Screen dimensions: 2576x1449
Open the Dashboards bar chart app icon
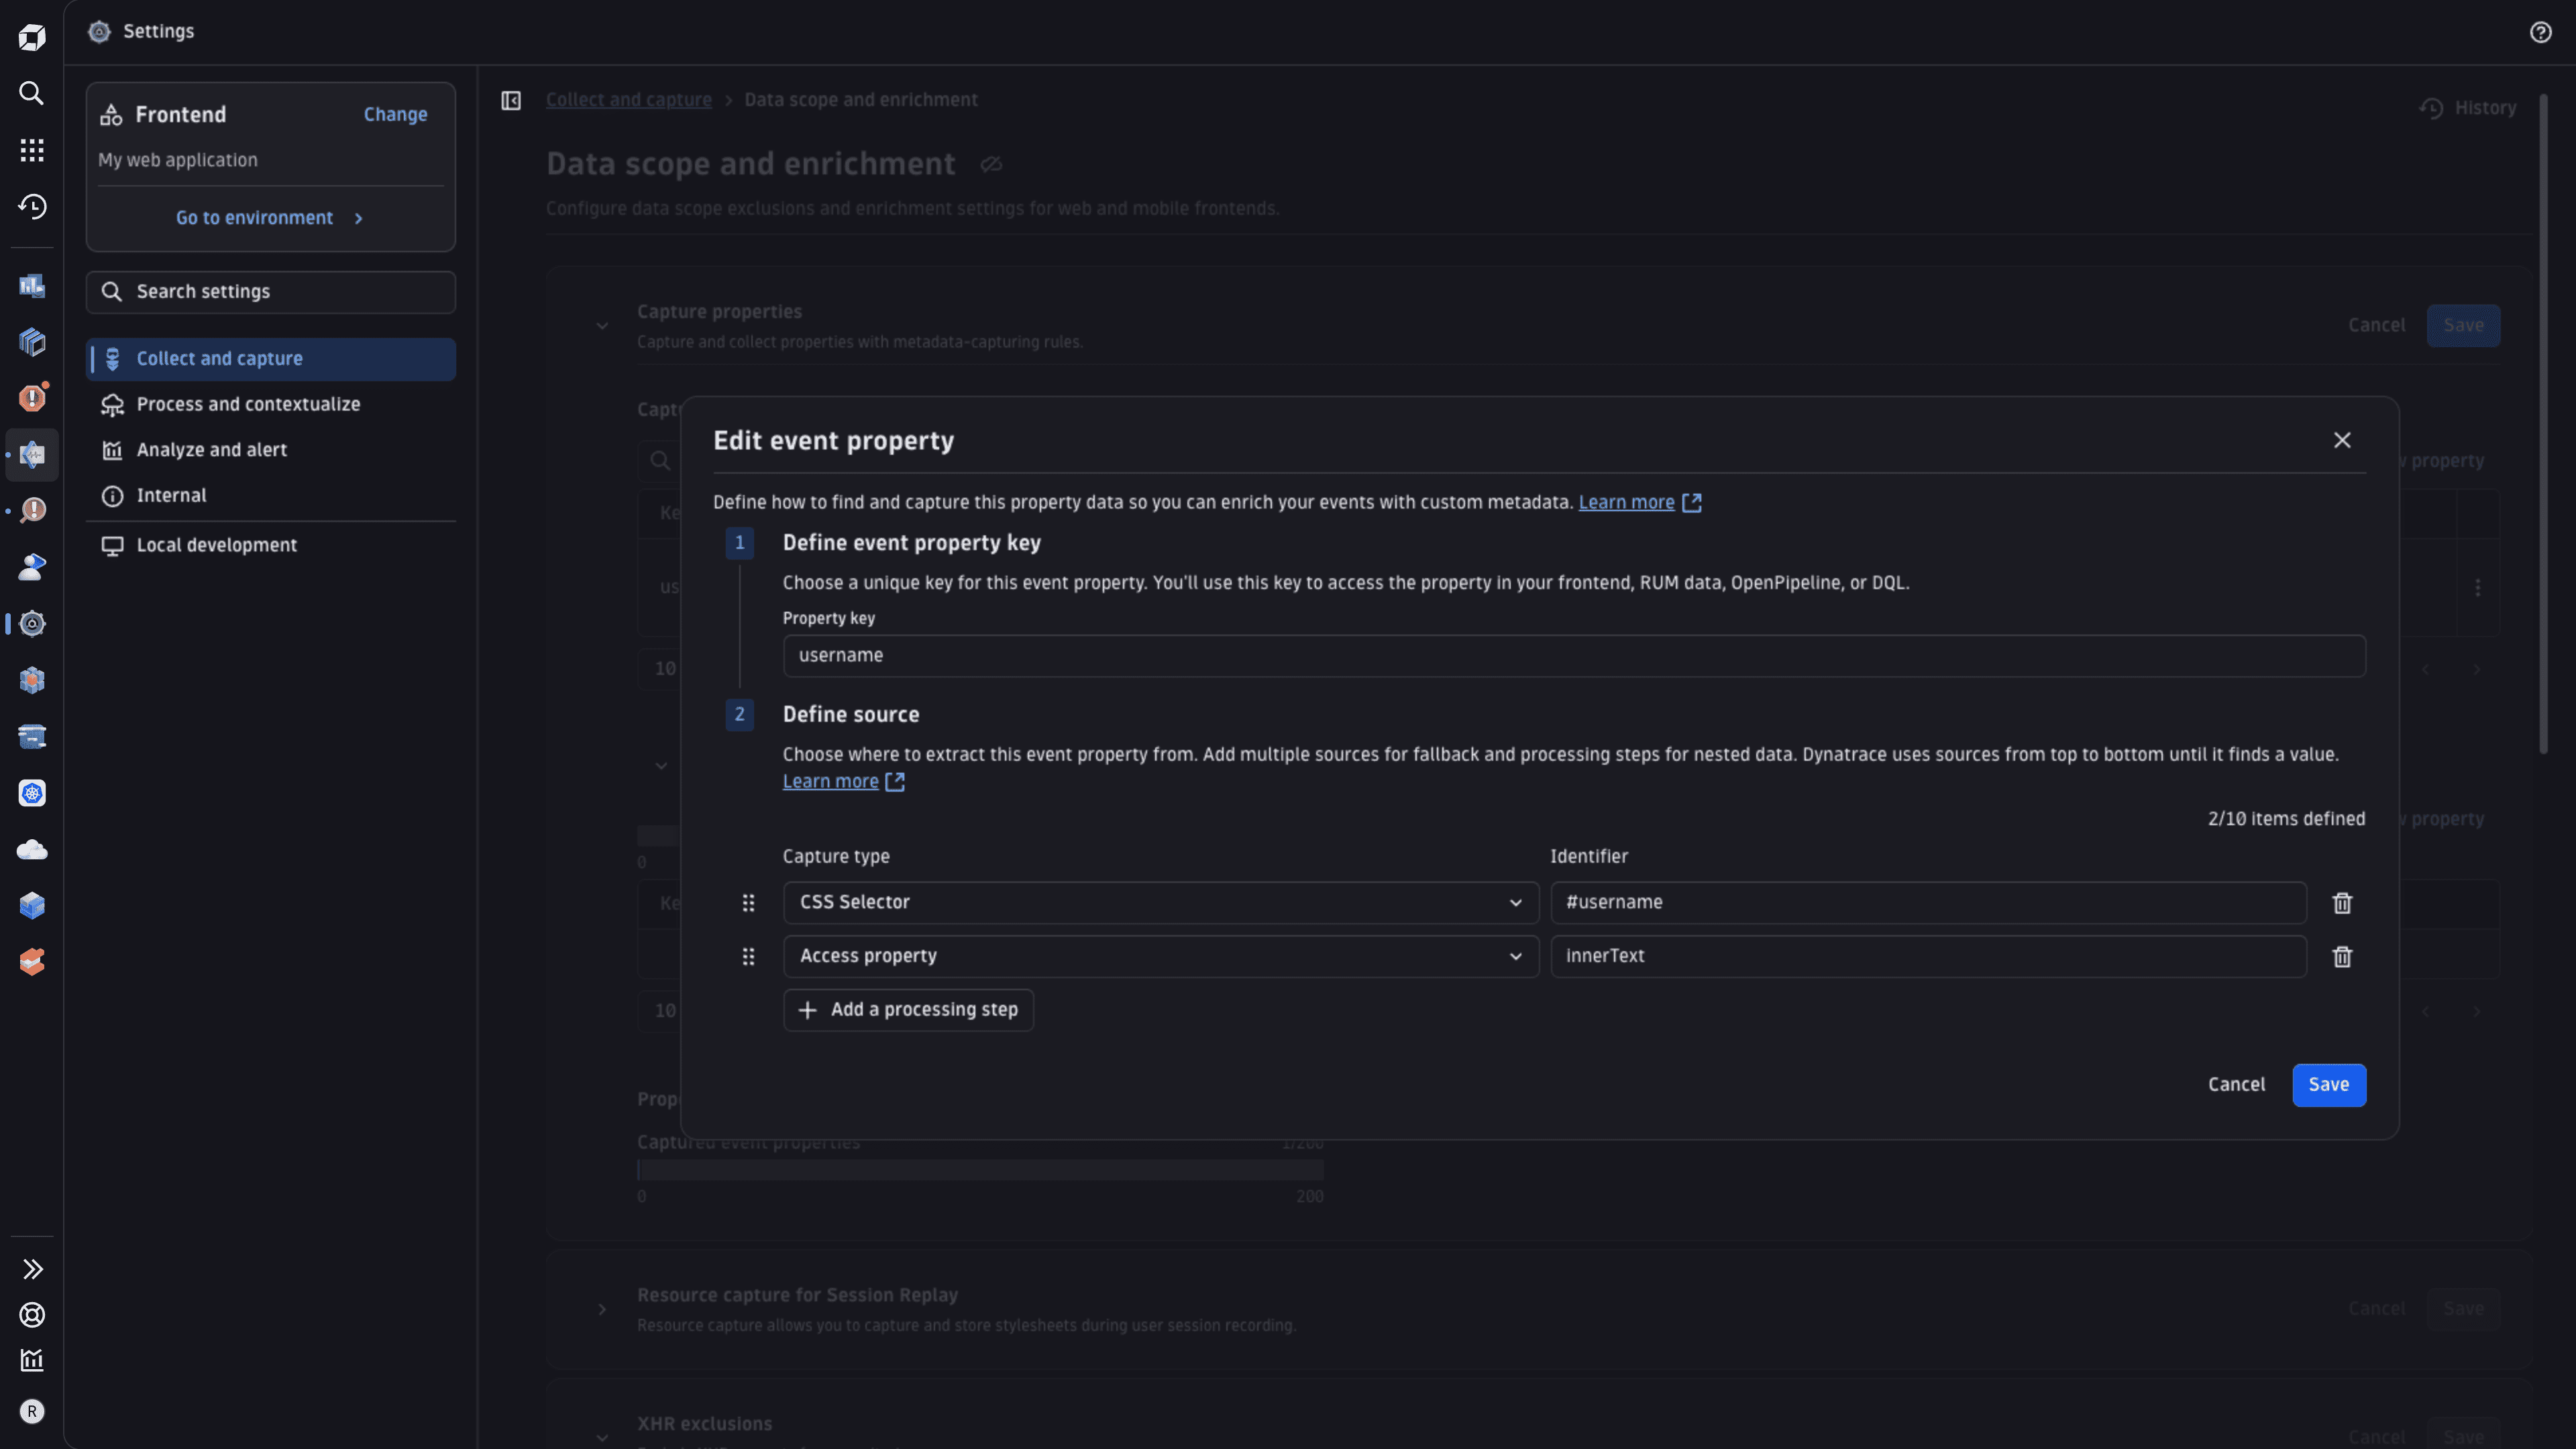tap(32, 286)
